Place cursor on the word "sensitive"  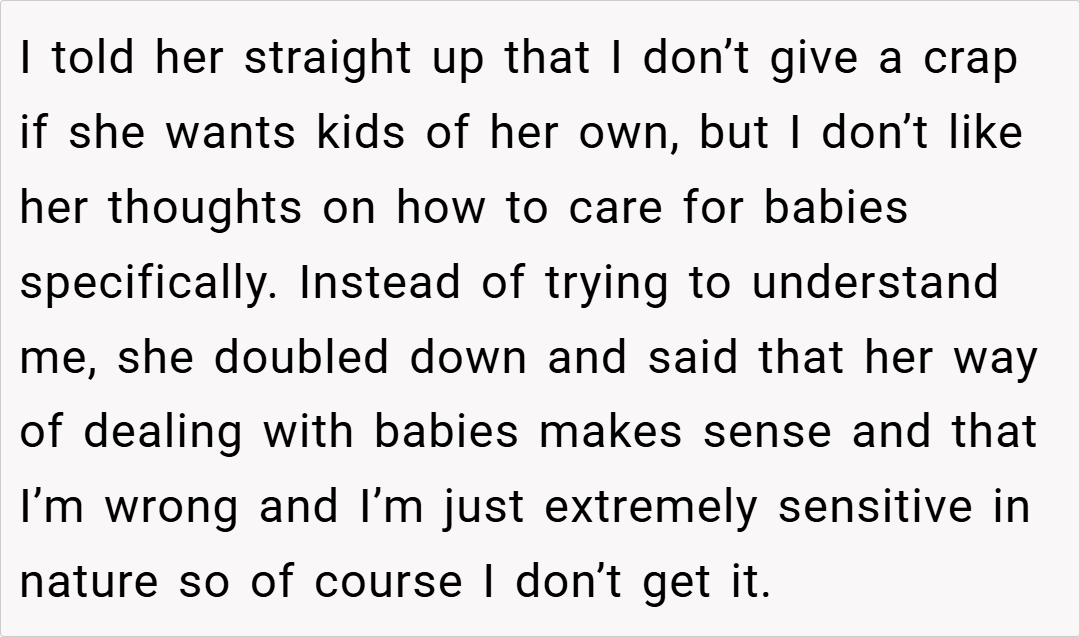pyautogui.click(x=875, y=506)
